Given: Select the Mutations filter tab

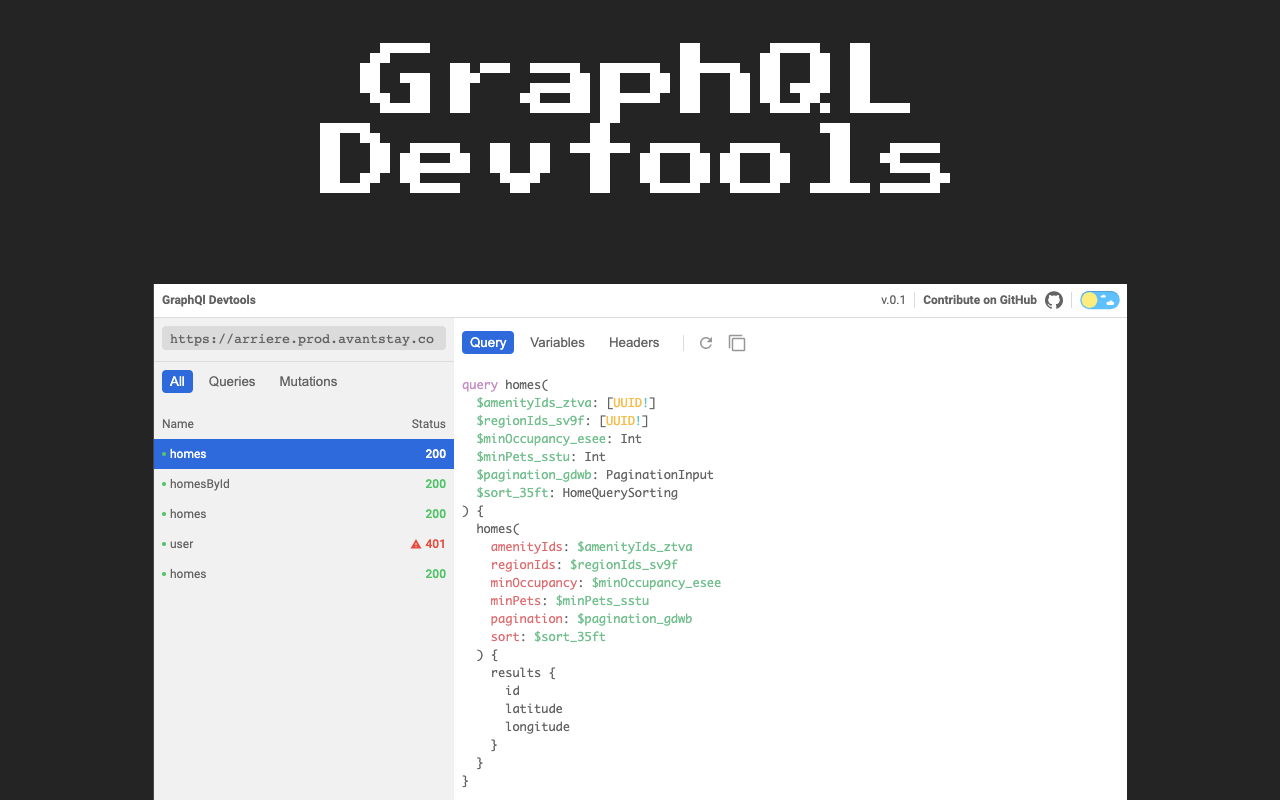Looking at the screenshot, I should tap(308, 381).
